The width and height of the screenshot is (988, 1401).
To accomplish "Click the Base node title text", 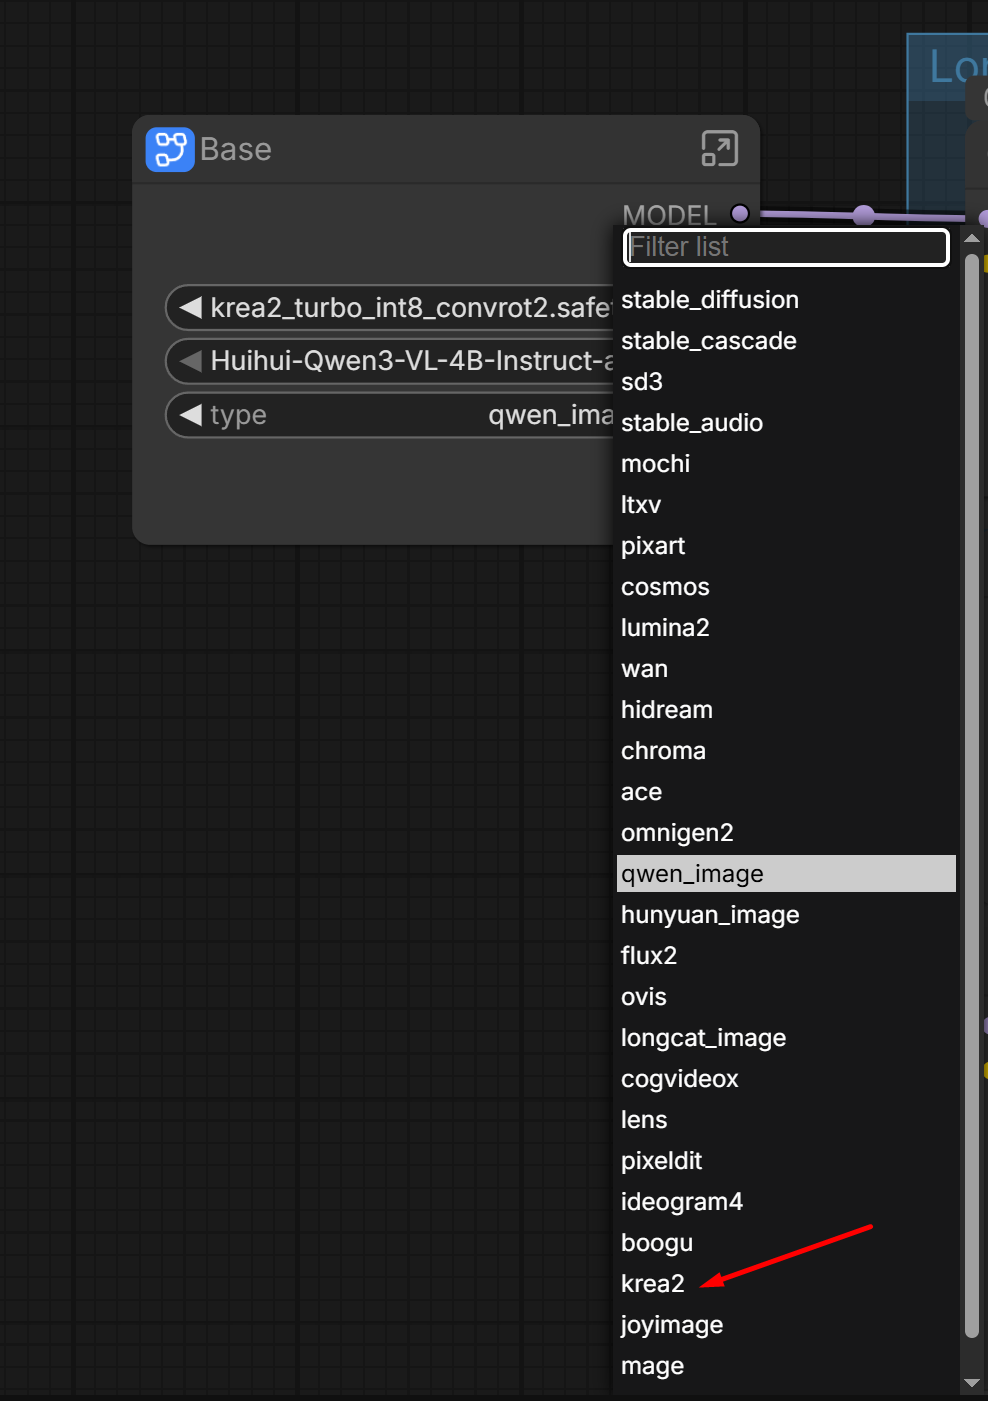I will pyautogui.click(x=236, y=150).
